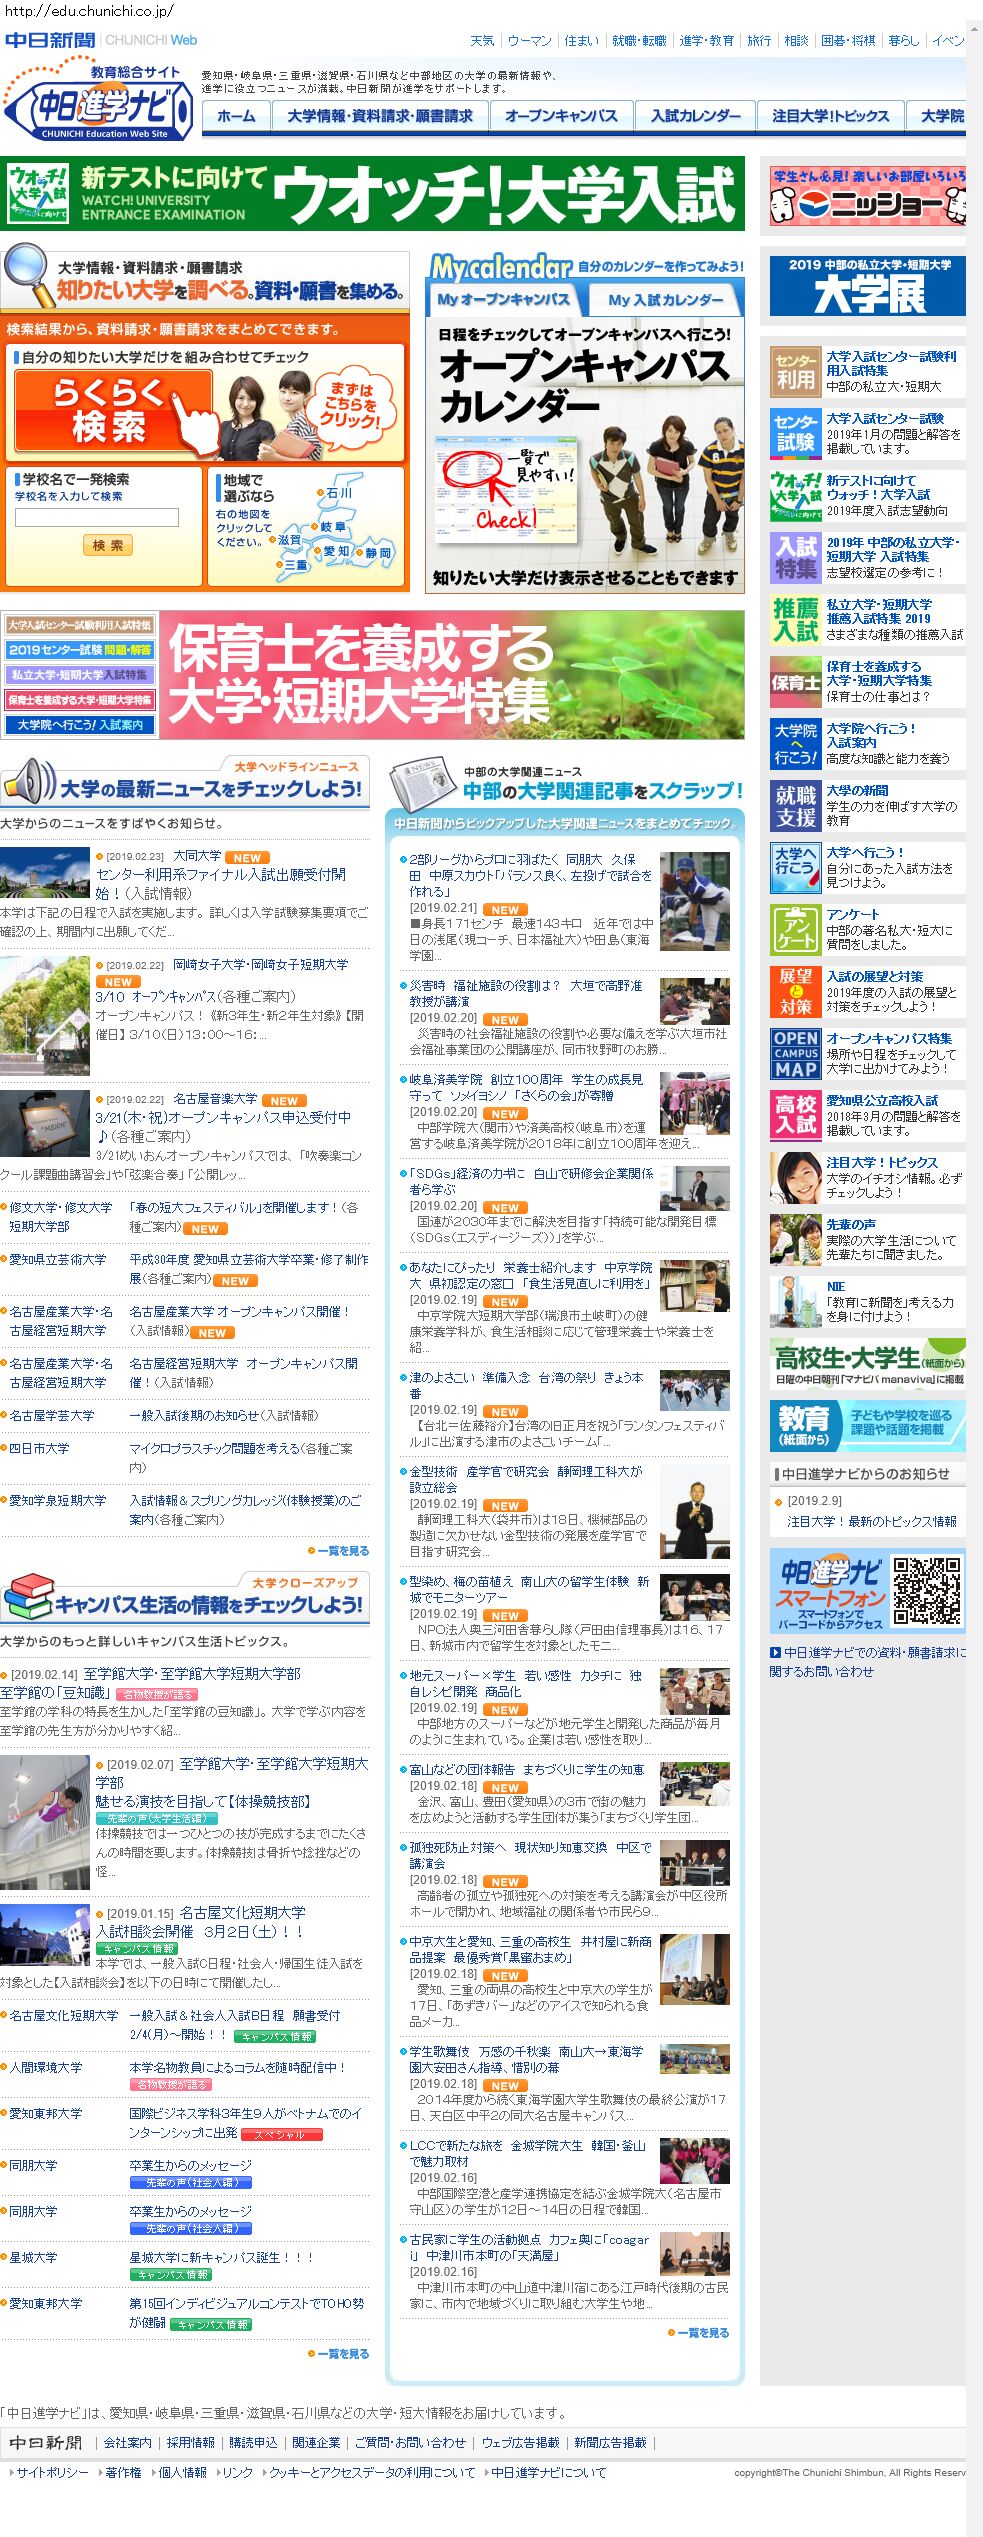Open サイトポリシー footer link
The width and height of the screenshot is (983, 2537).
point(52,2472)
